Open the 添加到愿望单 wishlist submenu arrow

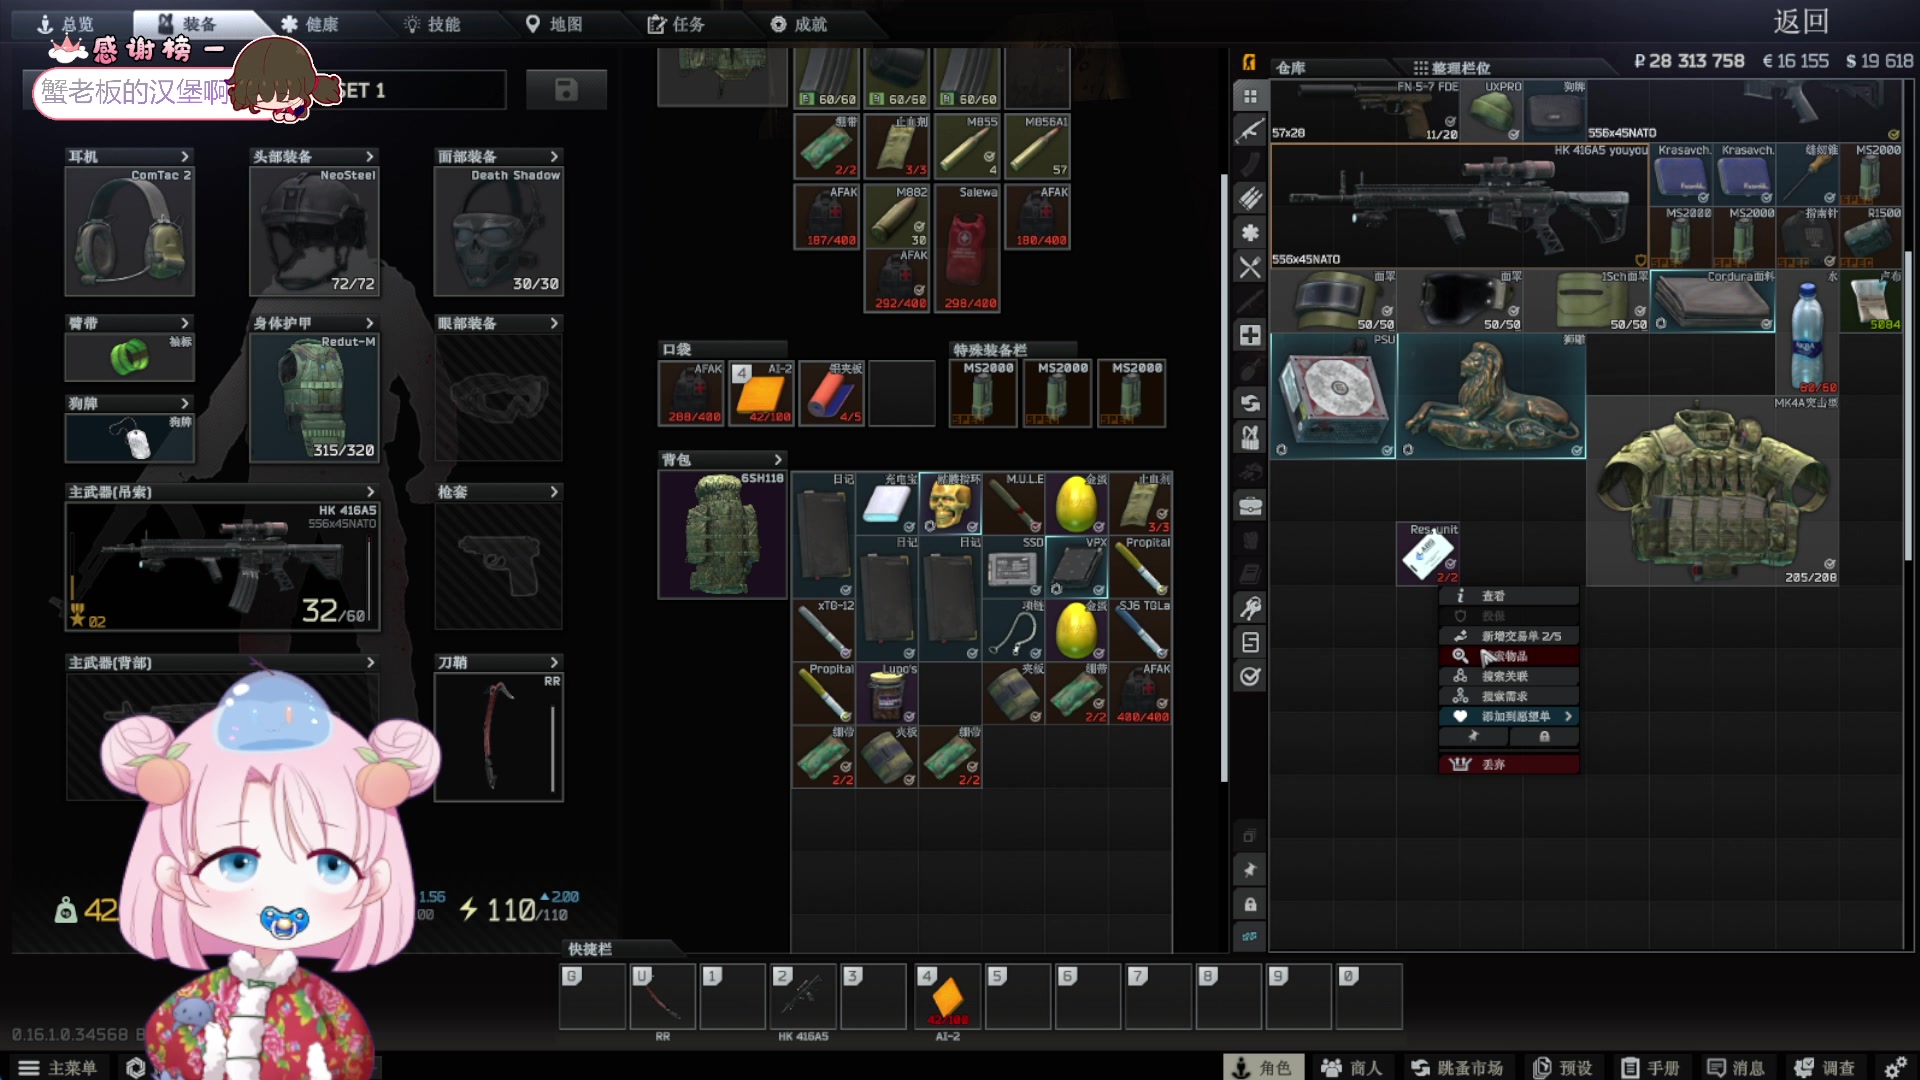coord(1568,716)
